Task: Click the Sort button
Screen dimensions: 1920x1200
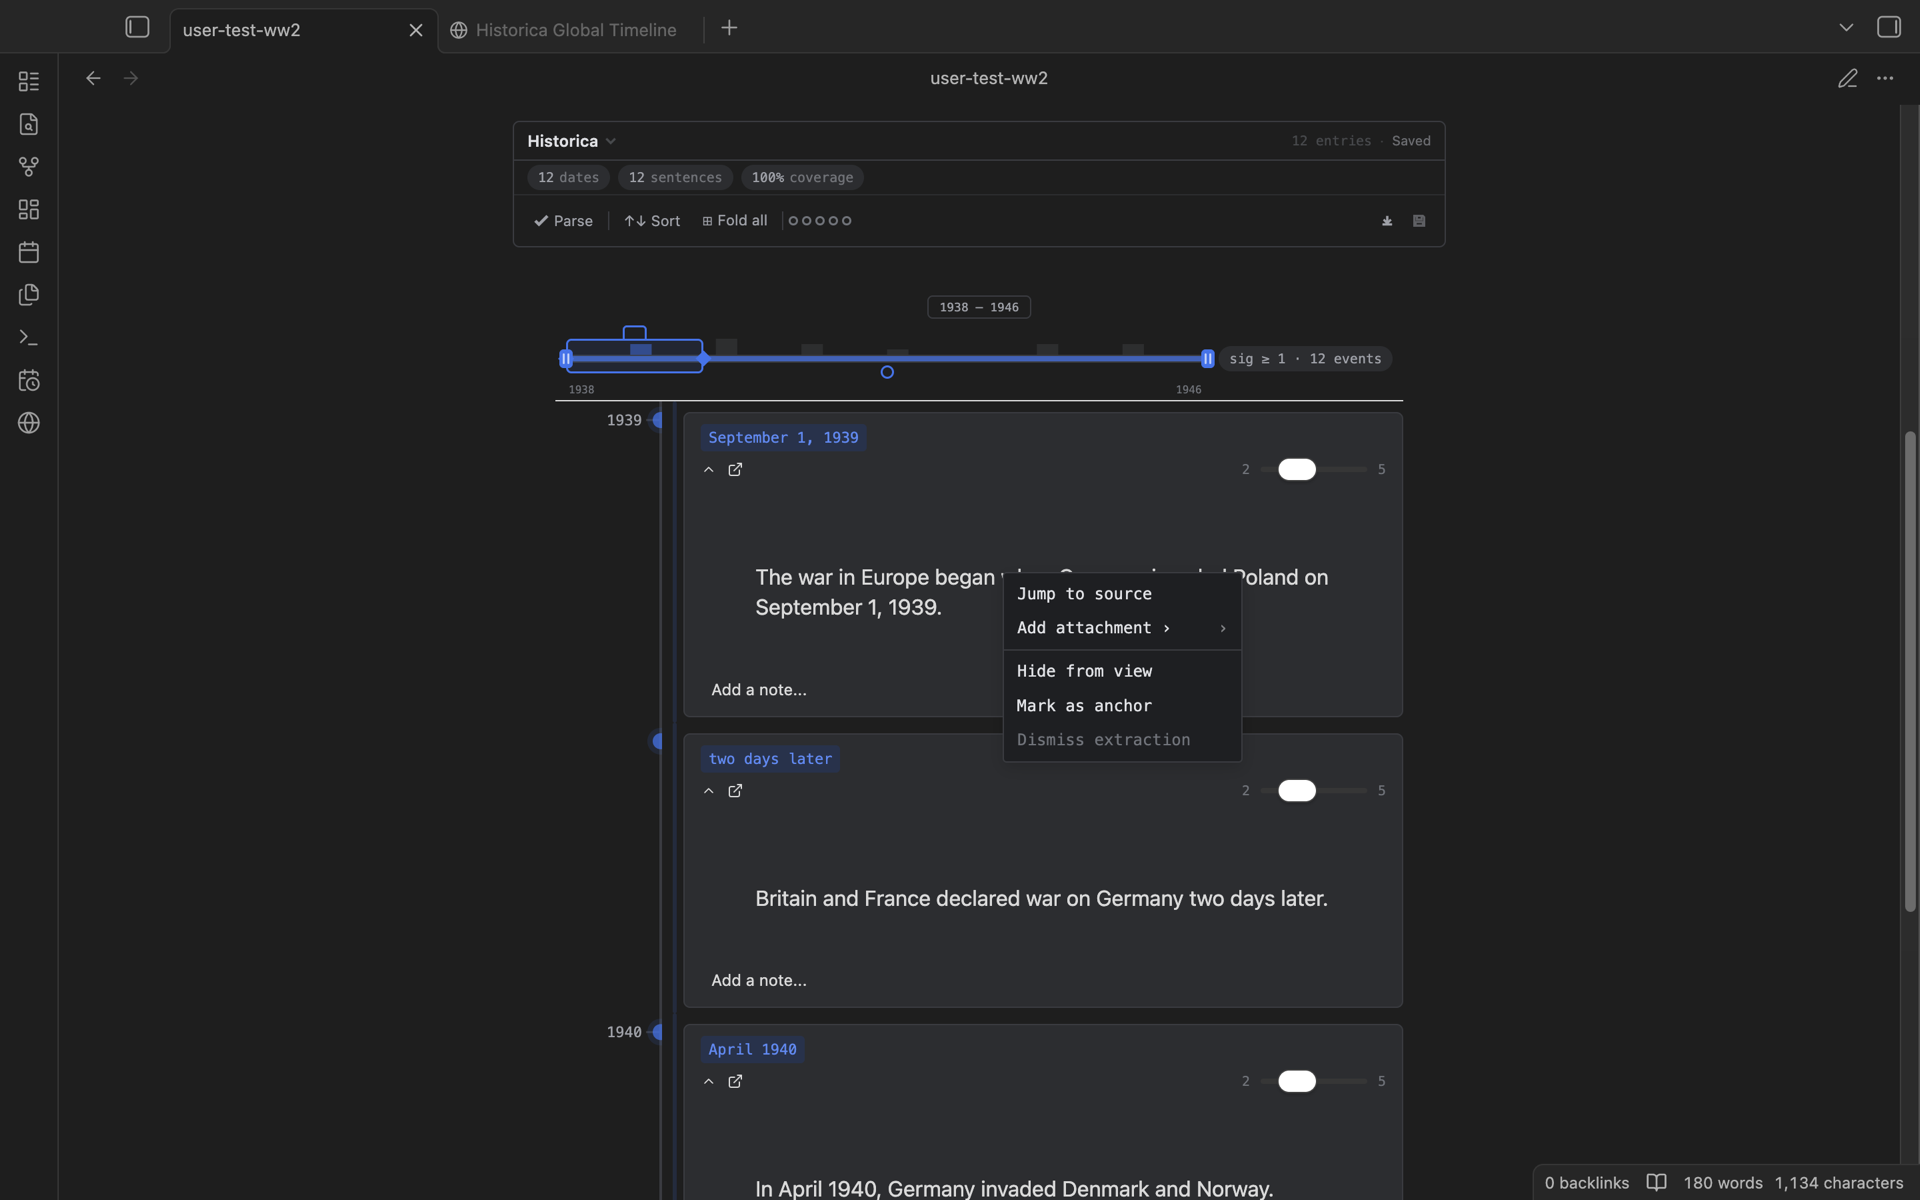Action: click(652, 221)
